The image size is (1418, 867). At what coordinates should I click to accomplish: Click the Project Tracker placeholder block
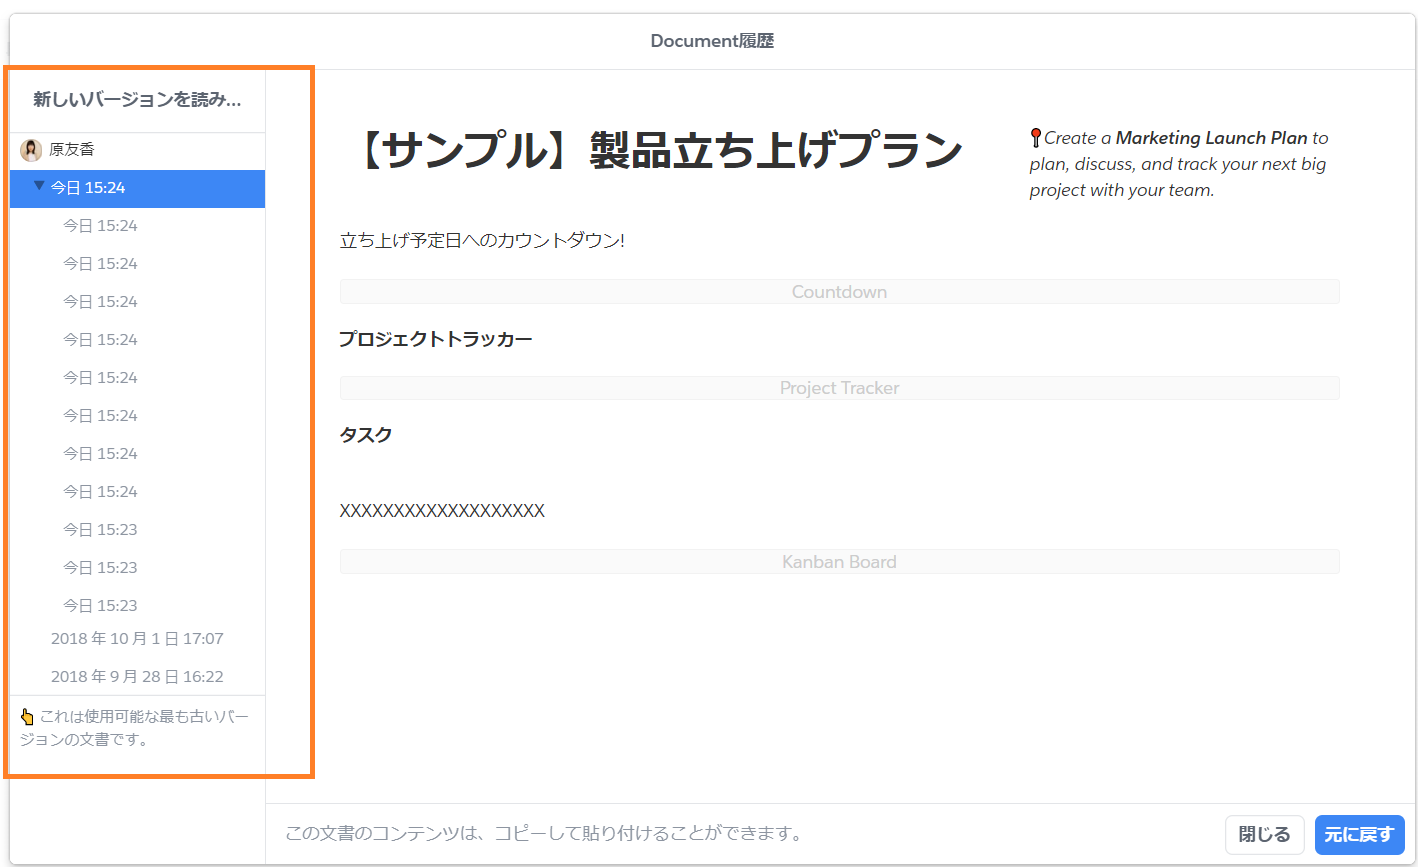pos(839,388)
